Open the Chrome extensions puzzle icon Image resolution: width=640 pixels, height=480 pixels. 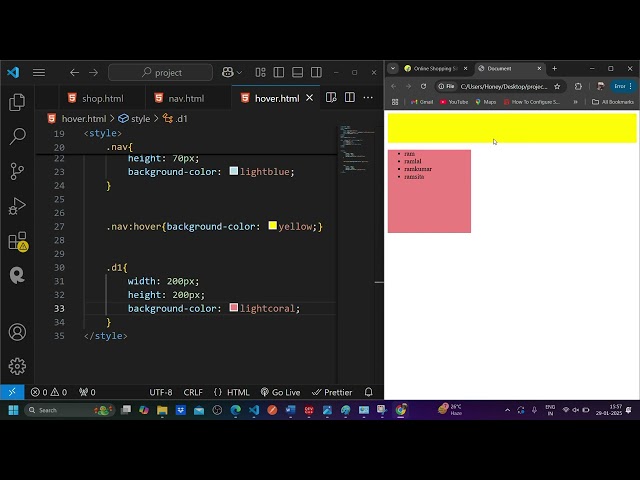(578, 86)
